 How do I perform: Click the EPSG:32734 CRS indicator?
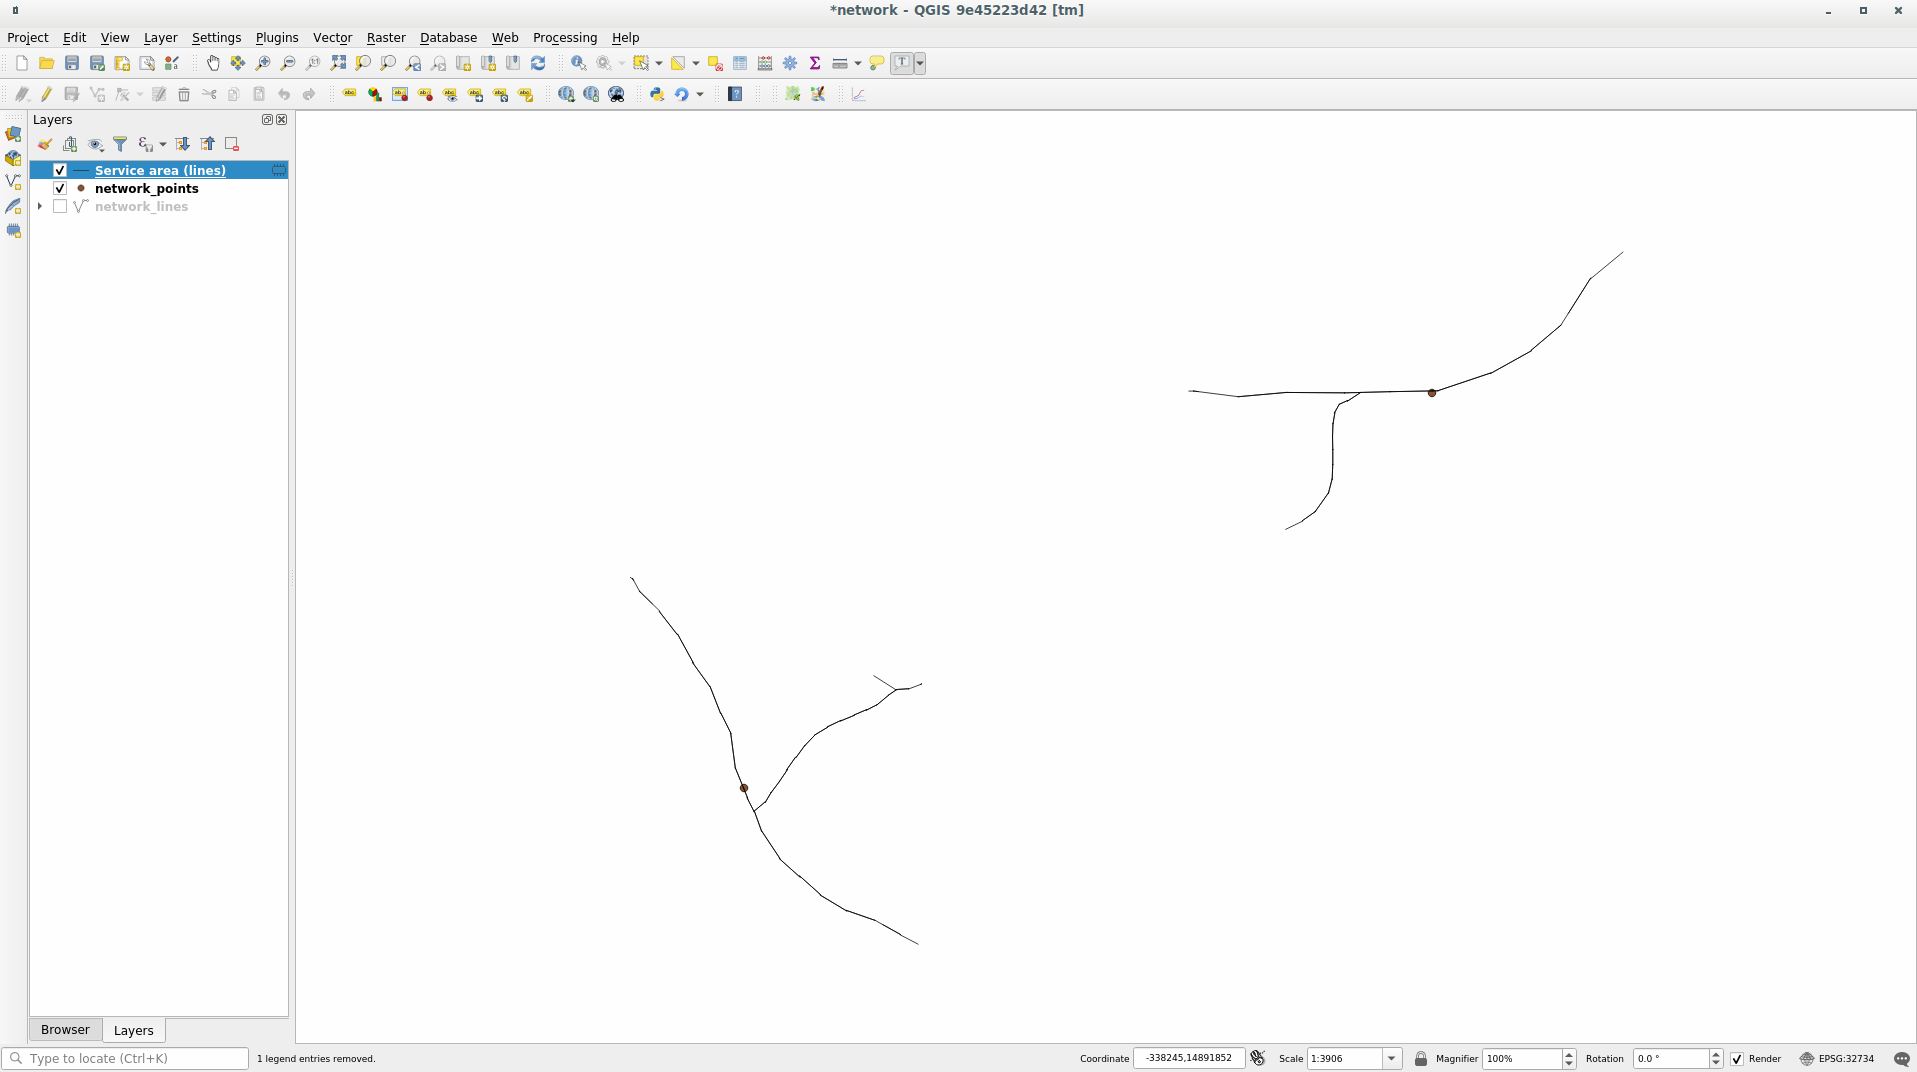point(1845,1058)
